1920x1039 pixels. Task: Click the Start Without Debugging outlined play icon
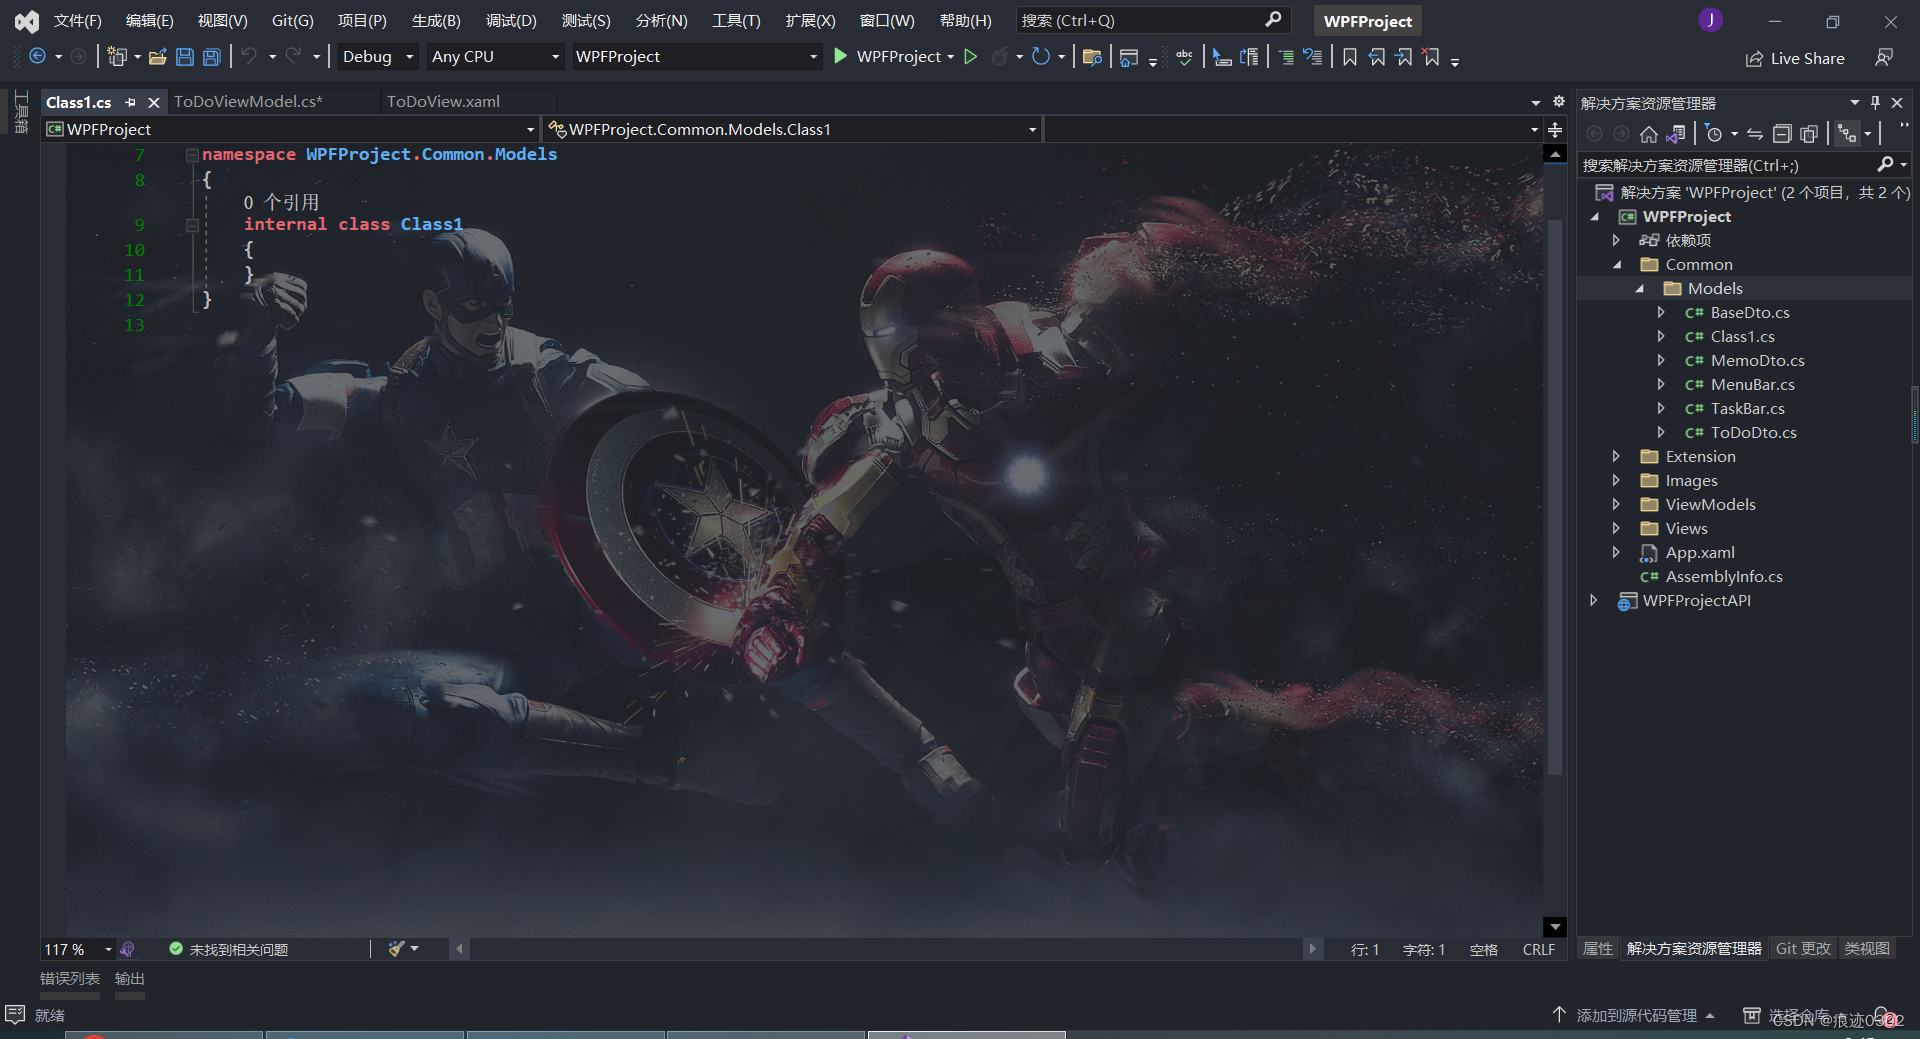coord(970,57)
